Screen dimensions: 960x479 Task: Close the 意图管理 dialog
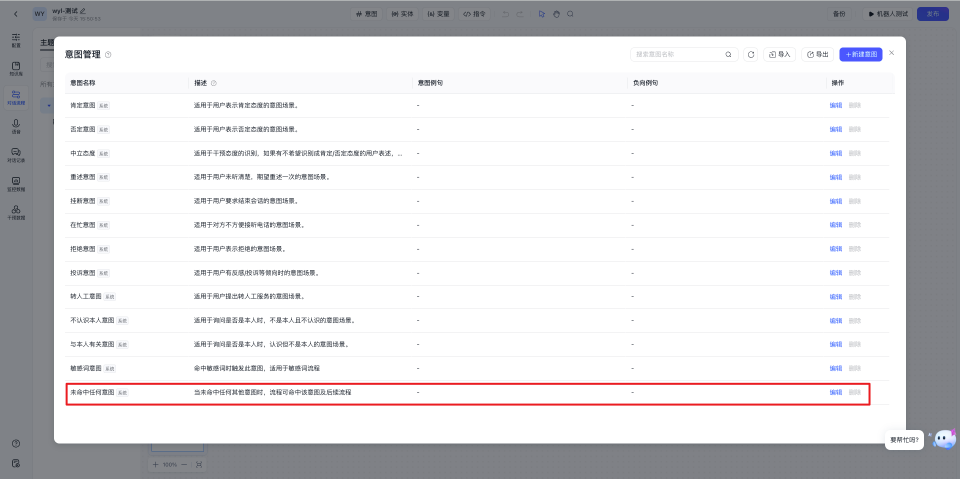[892, 52]
